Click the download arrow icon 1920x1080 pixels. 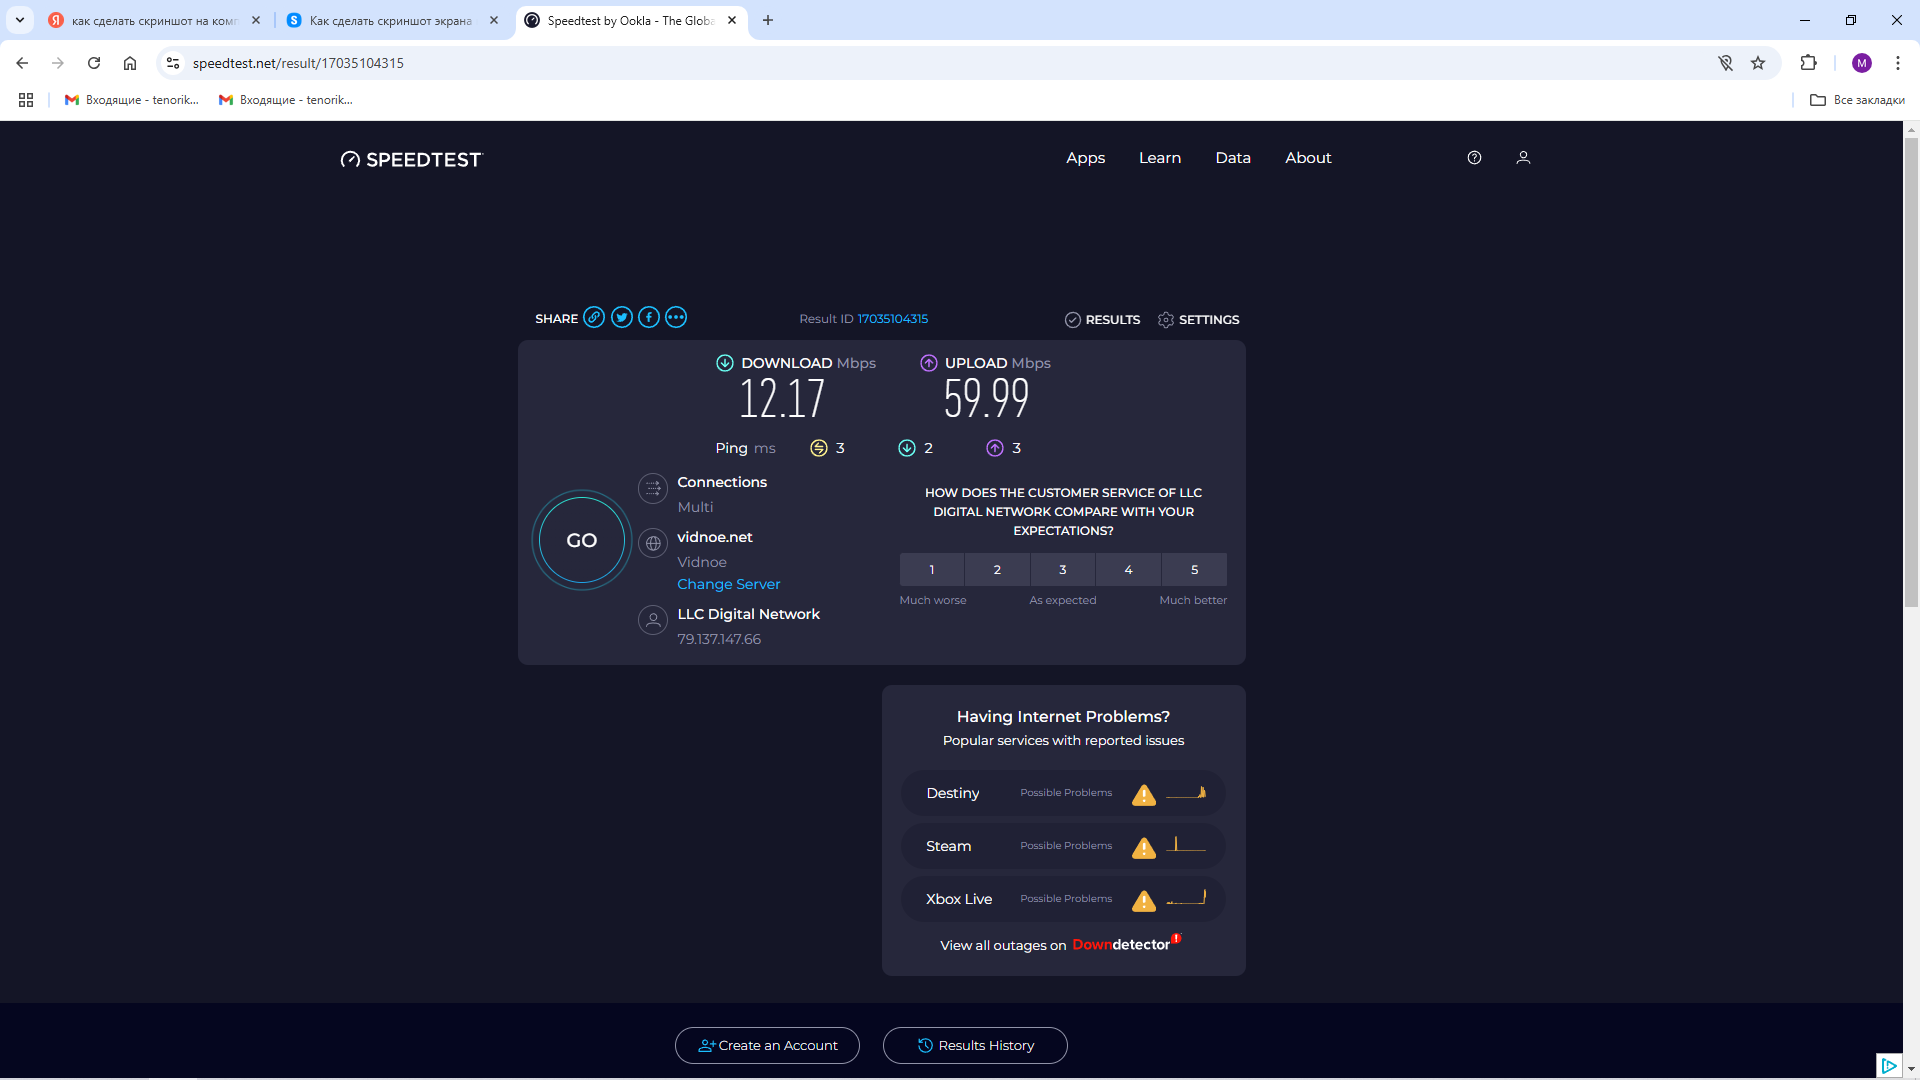[725, 363]
